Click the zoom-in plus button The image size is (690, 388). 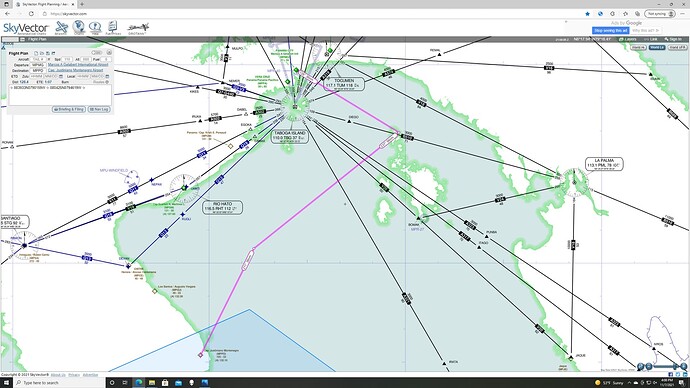click(x=683, y=366)
